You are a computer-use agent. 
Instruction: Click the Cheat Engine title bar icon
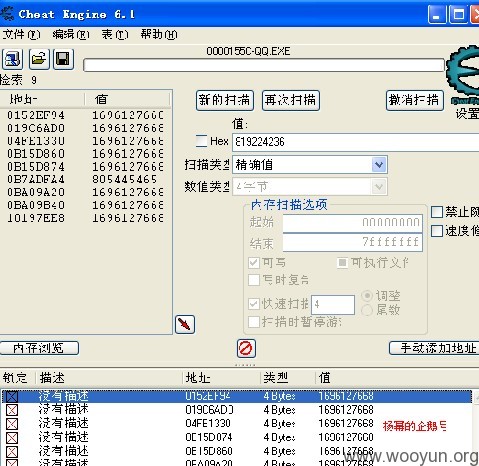[x=7, y=13]
